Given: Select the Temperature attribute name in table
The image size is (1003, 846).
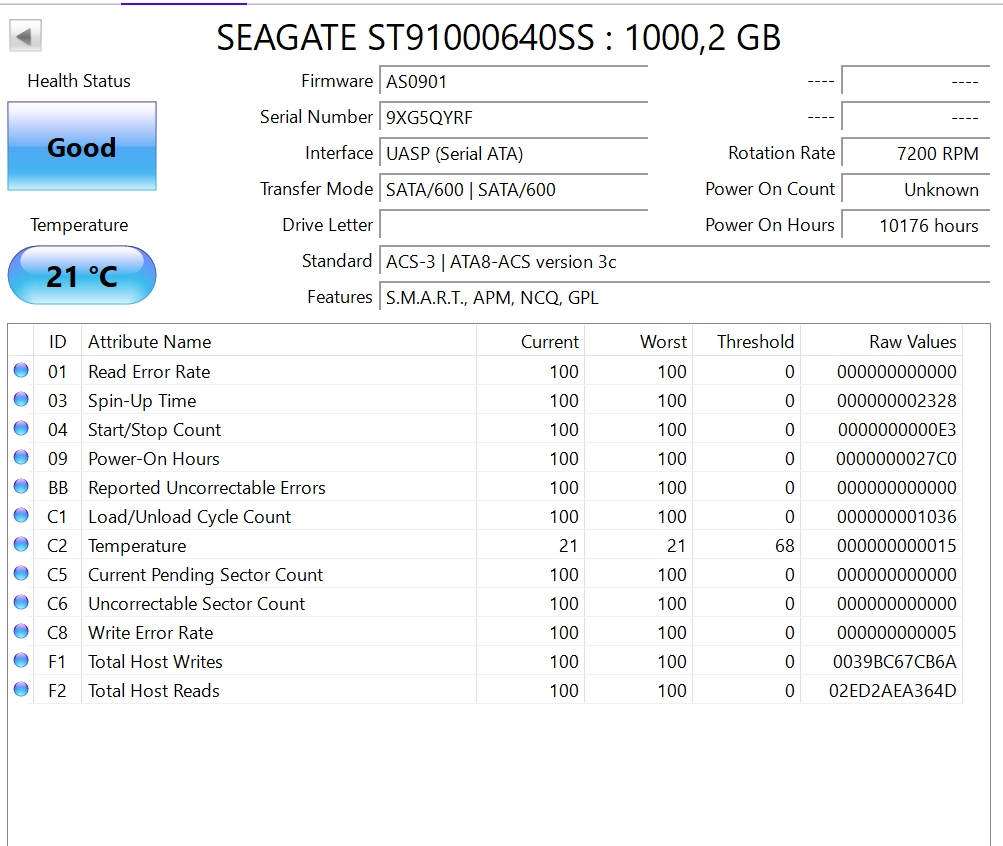Looking at the screenshot, I should (137, 545).
